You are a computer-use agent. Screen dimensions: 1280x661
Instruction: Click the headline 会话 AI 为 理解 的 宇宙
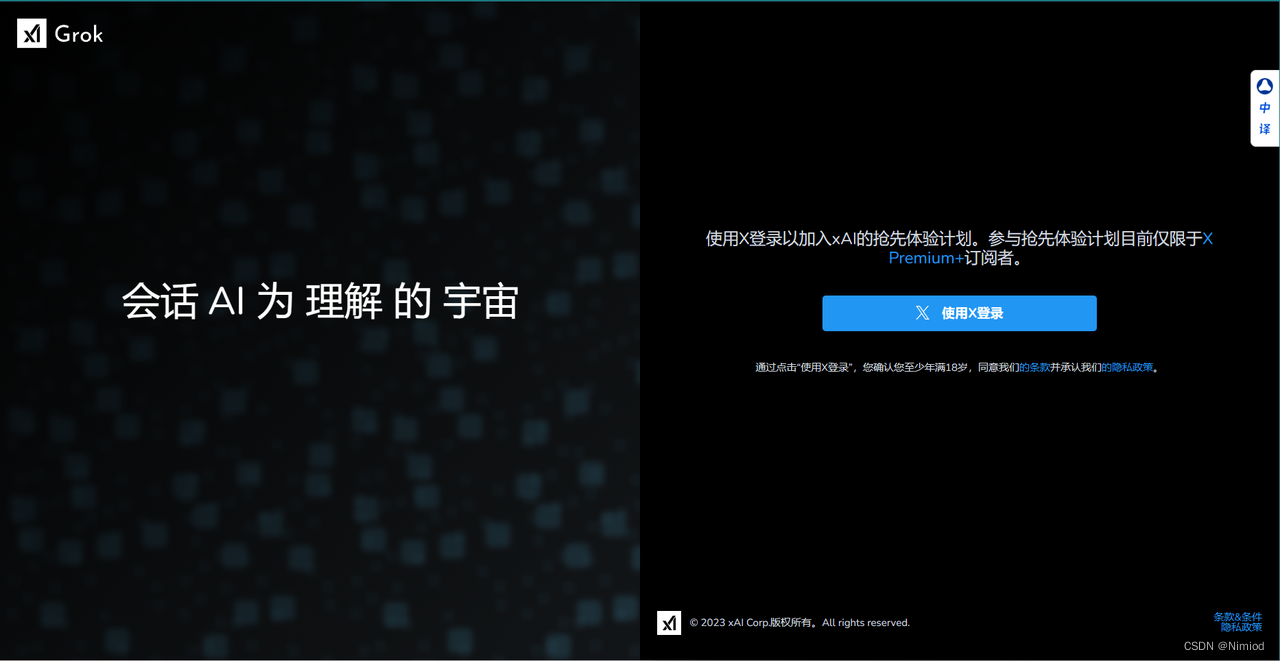[x=320, y=301]
